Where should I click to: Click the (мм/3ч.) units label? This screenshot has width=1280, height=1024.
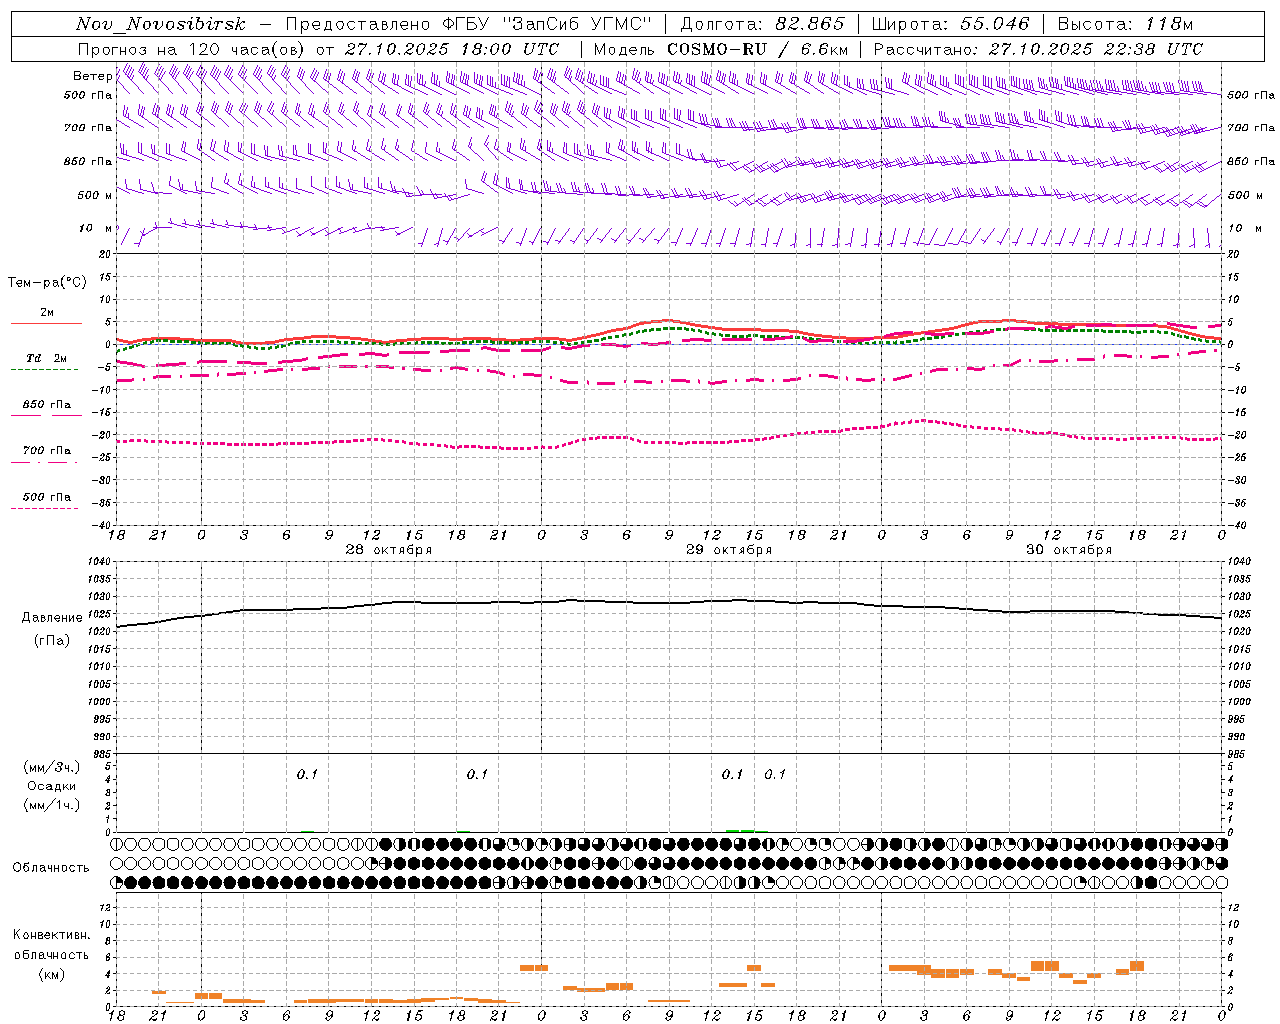[x=52, y=767]
